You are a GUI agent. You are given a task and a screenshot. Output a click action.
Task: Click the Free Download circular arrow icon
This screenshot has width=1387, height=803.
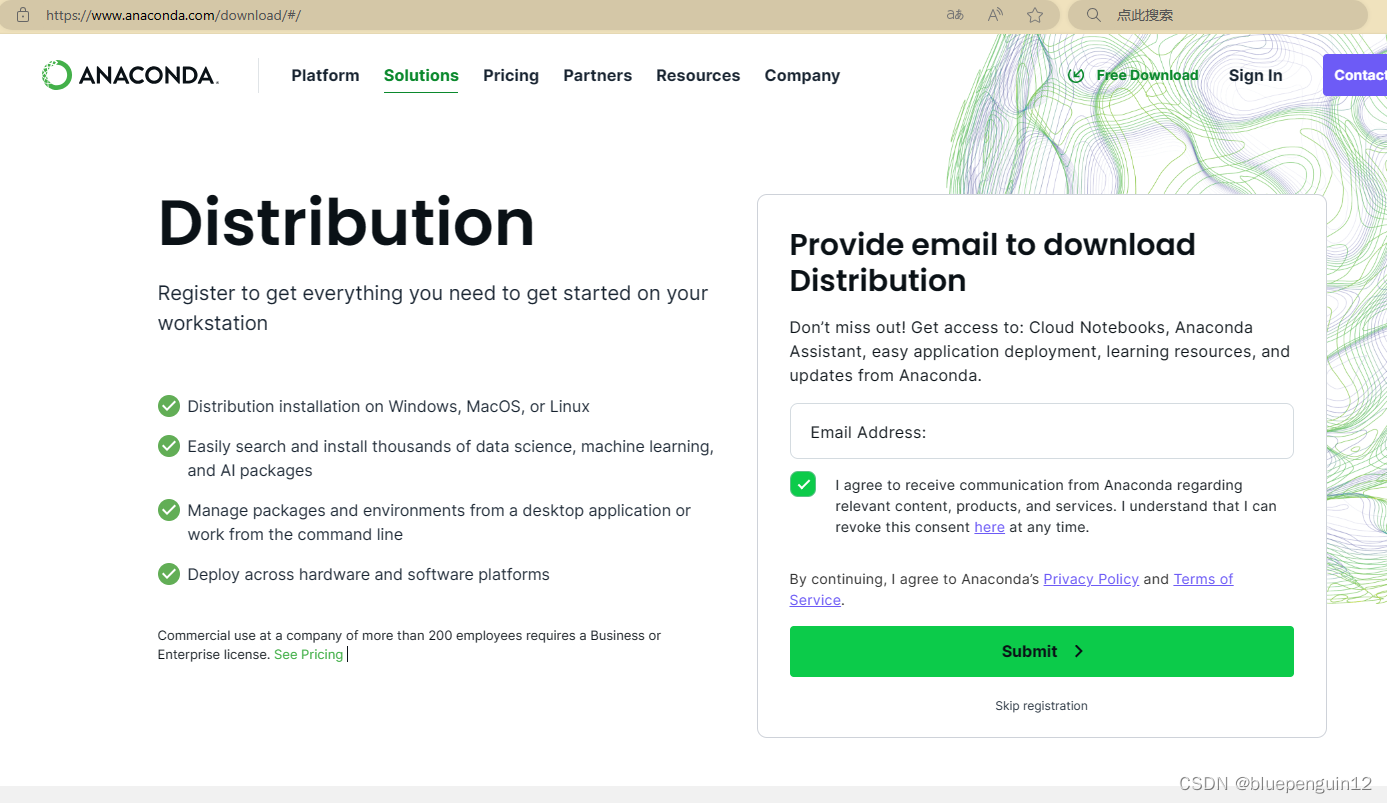tap(1076, 75)
